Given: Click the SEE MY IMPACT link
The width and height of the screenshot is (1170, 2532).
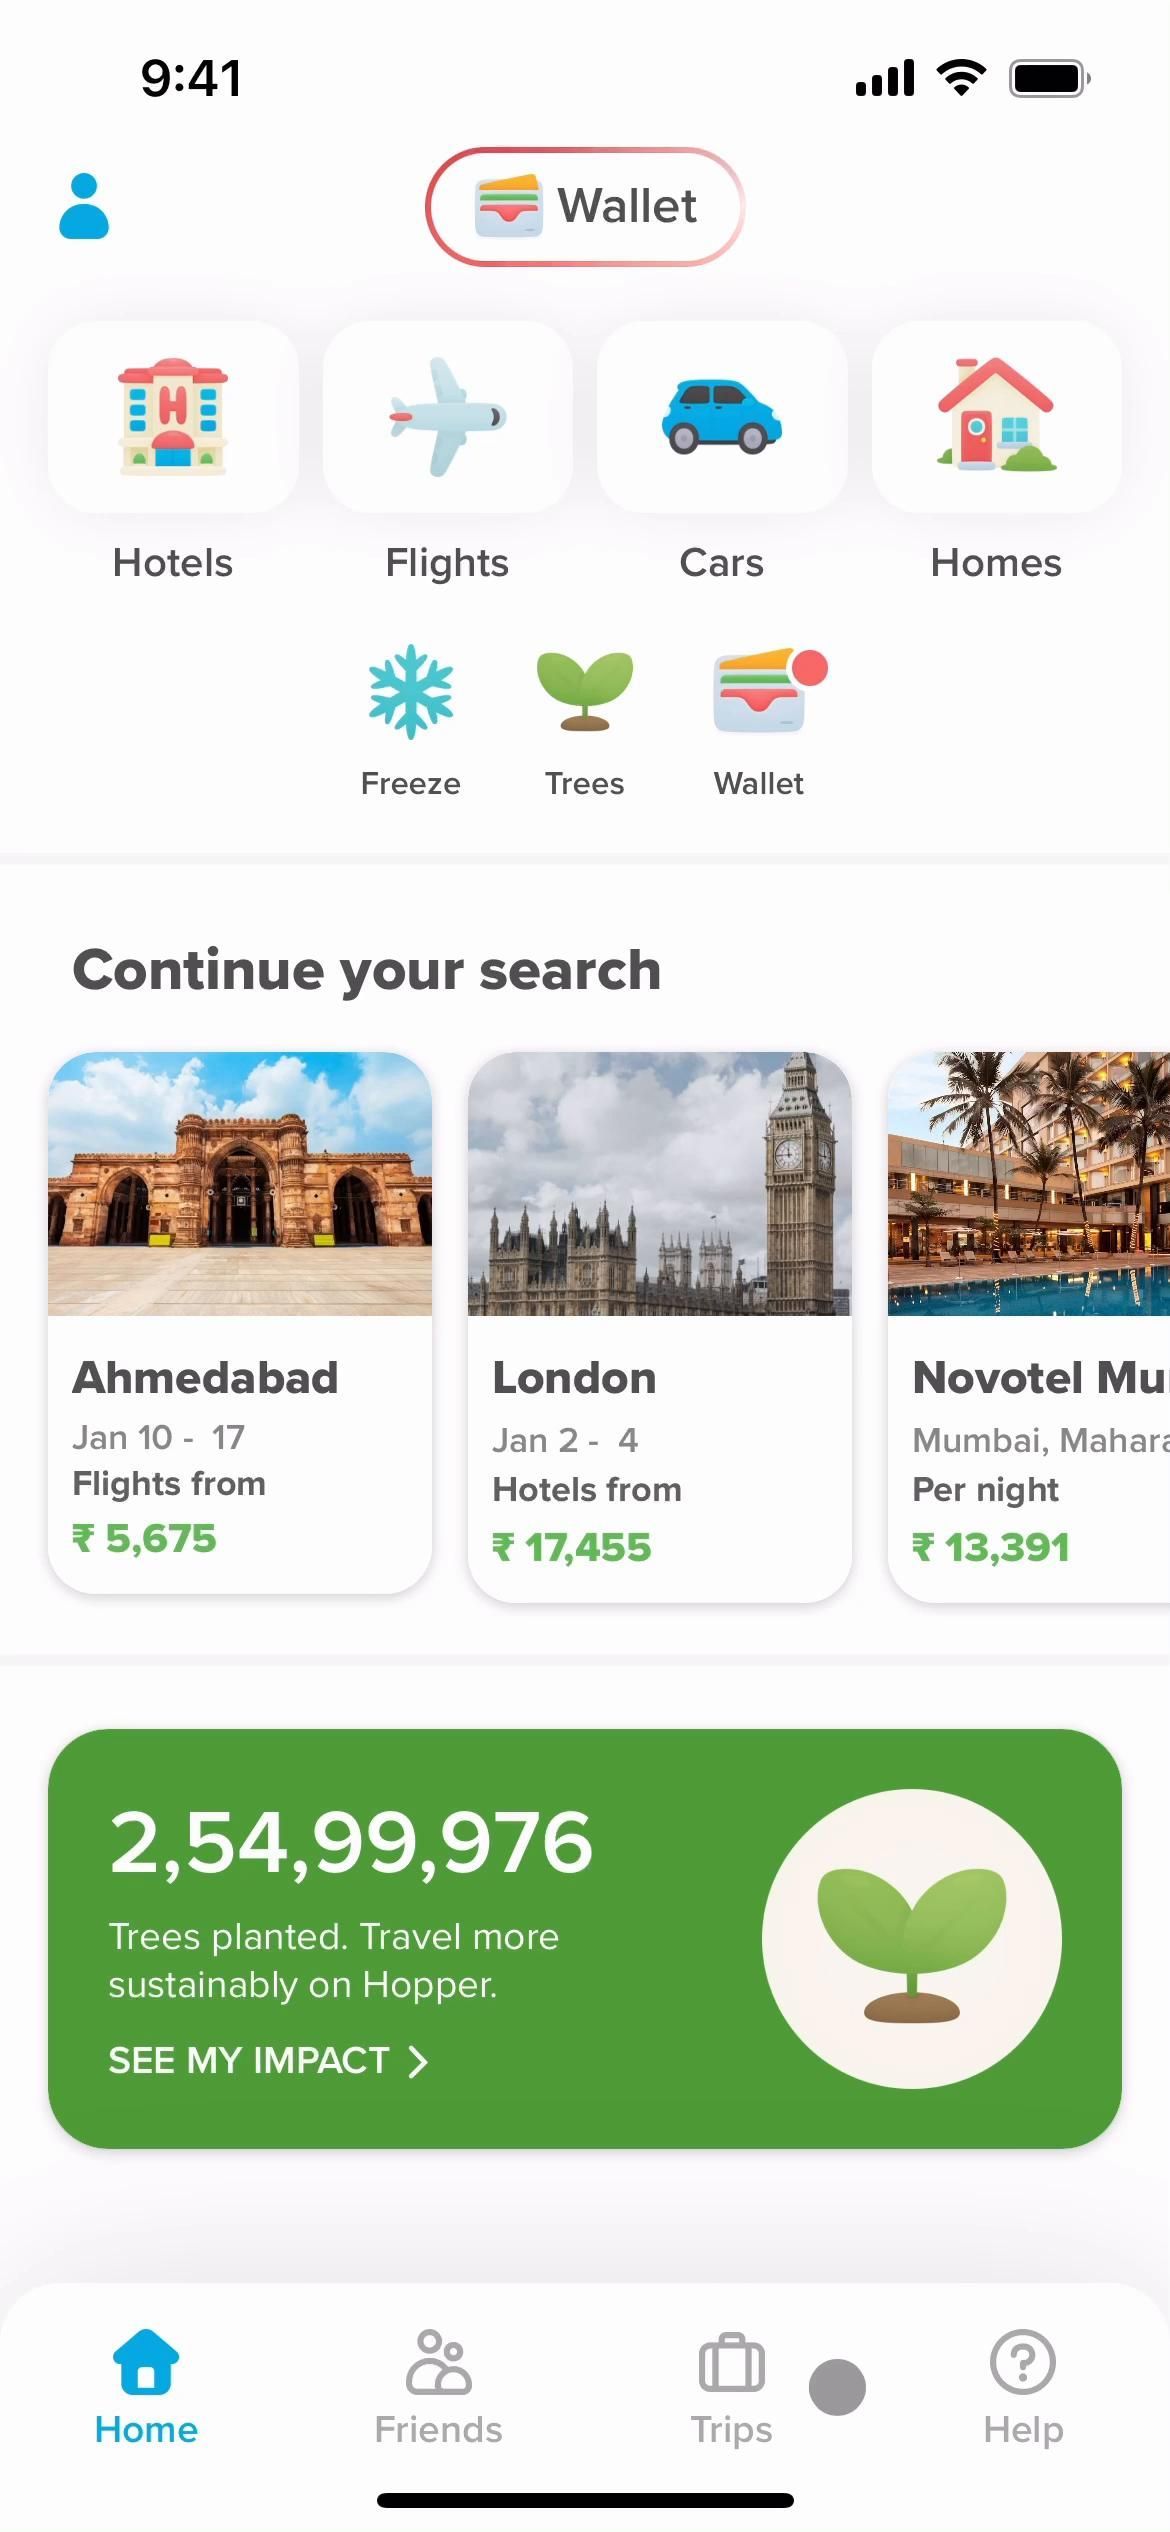Looking at the screenshot, I should click(249, 2060).
